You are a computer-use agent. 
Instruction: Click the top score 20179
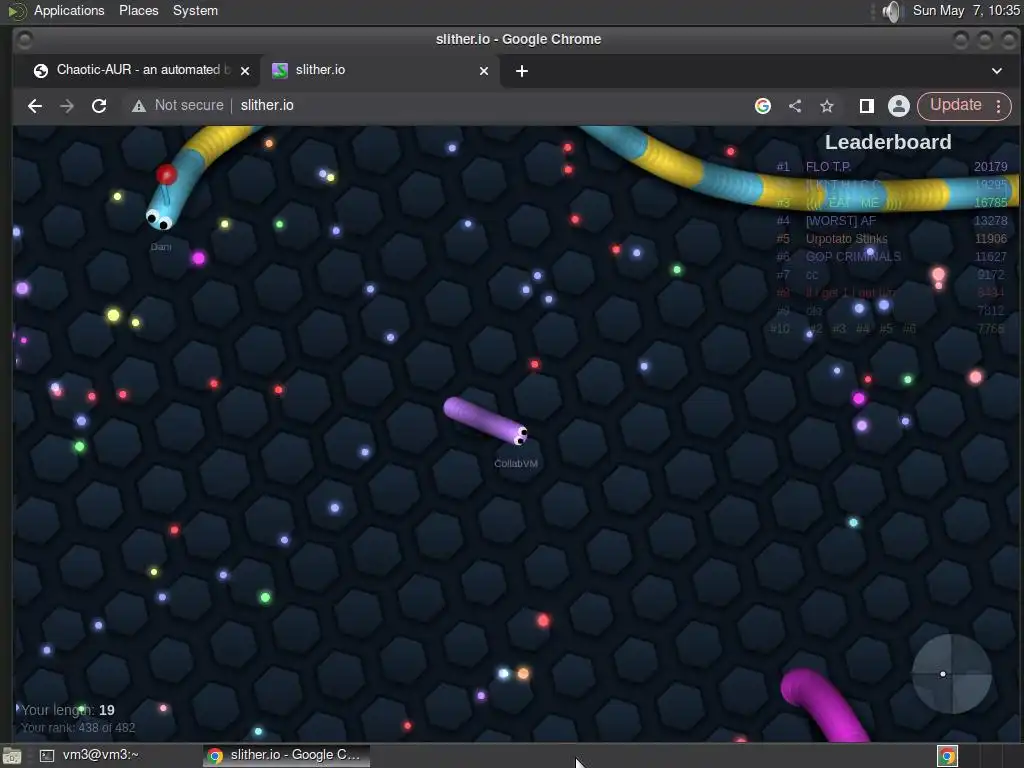pos(990,167)
